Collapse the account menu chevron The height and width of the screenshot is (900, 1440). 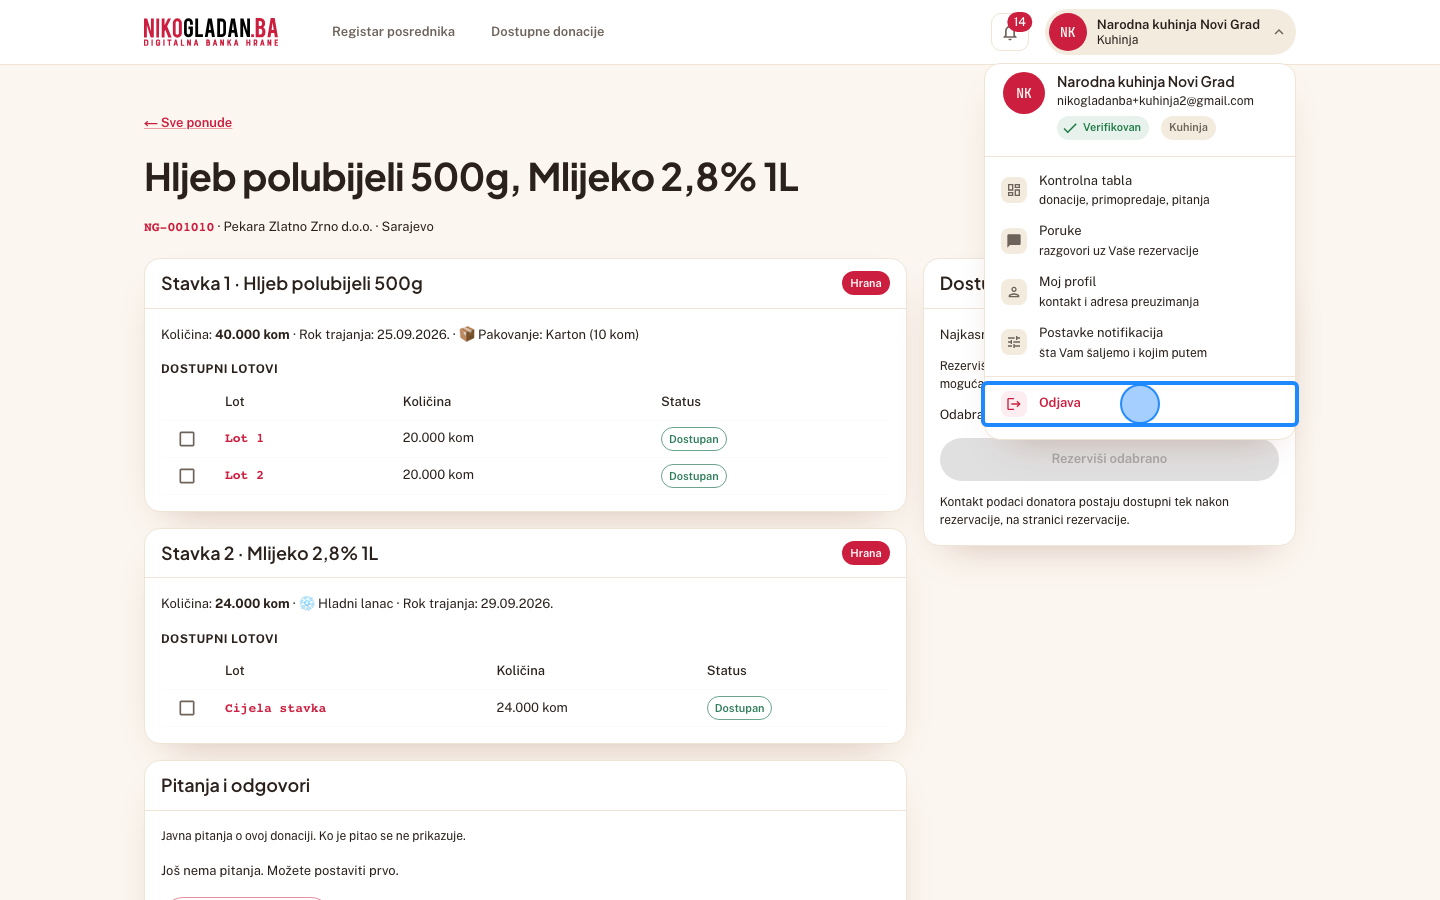point(1278,32)
